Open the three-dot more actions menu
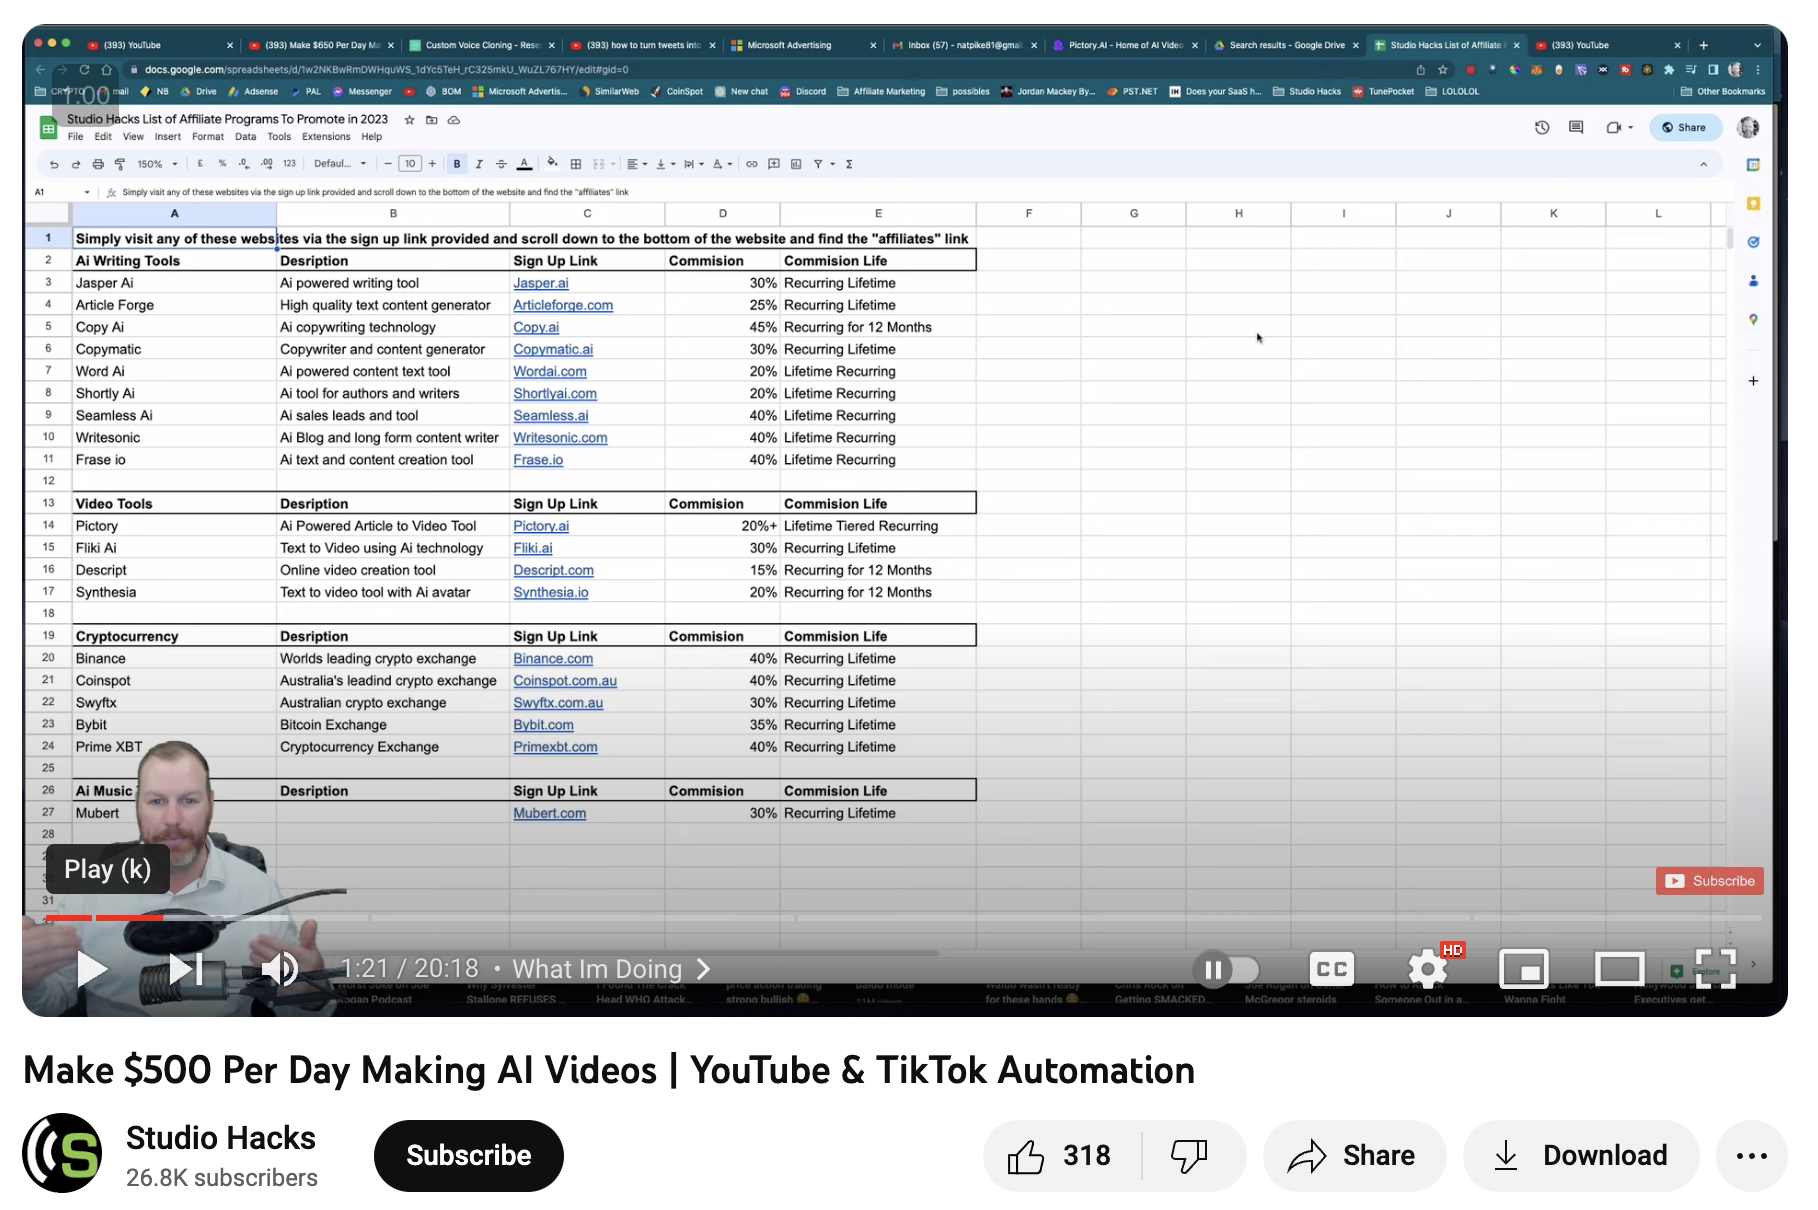The image size is (1818, 1210). (x=1751, y=1156)
